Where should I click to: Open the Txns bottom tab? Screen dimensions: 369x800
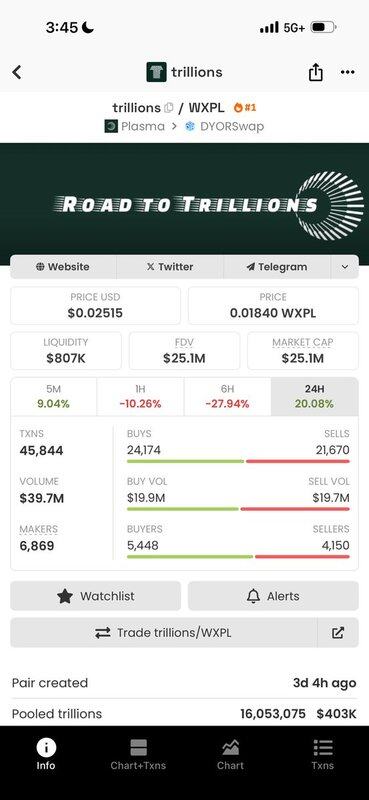point(323,755)
